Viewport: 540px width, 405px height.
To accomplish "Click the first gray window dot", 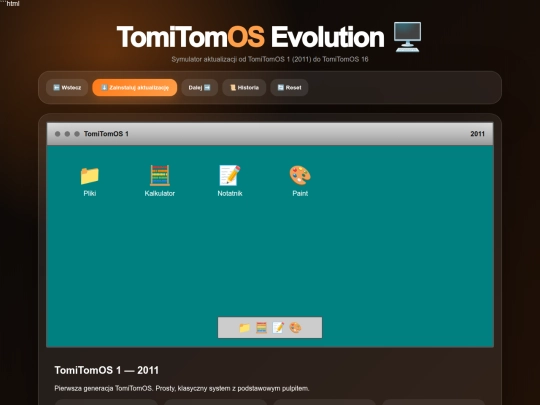I will tap(58, 134).
